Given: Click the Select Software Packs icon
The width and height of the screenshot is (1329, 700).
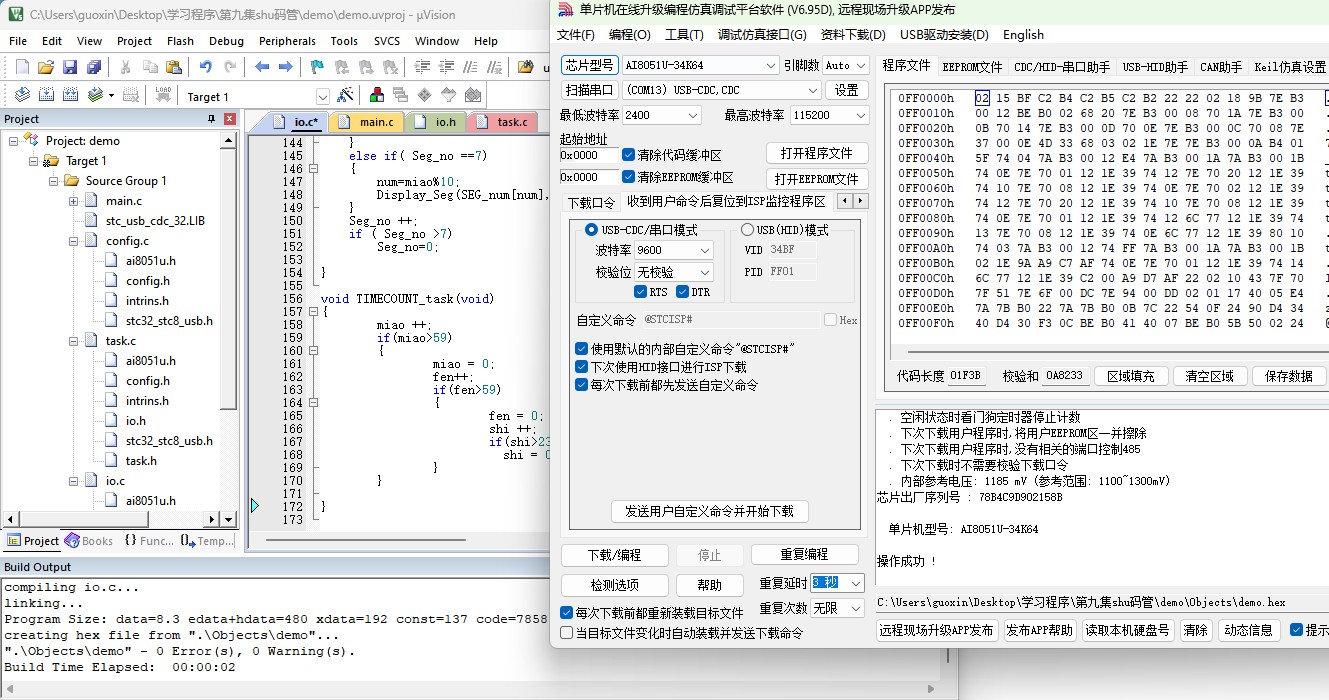Looking at the screenshot, I should [449, 96].
